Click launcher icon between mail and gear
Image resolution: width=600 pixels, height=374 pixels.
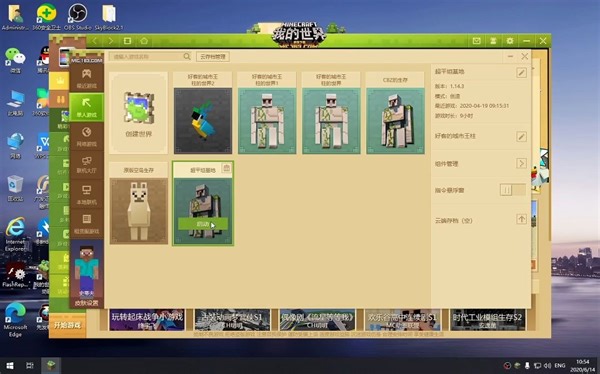tap(493, 41)
